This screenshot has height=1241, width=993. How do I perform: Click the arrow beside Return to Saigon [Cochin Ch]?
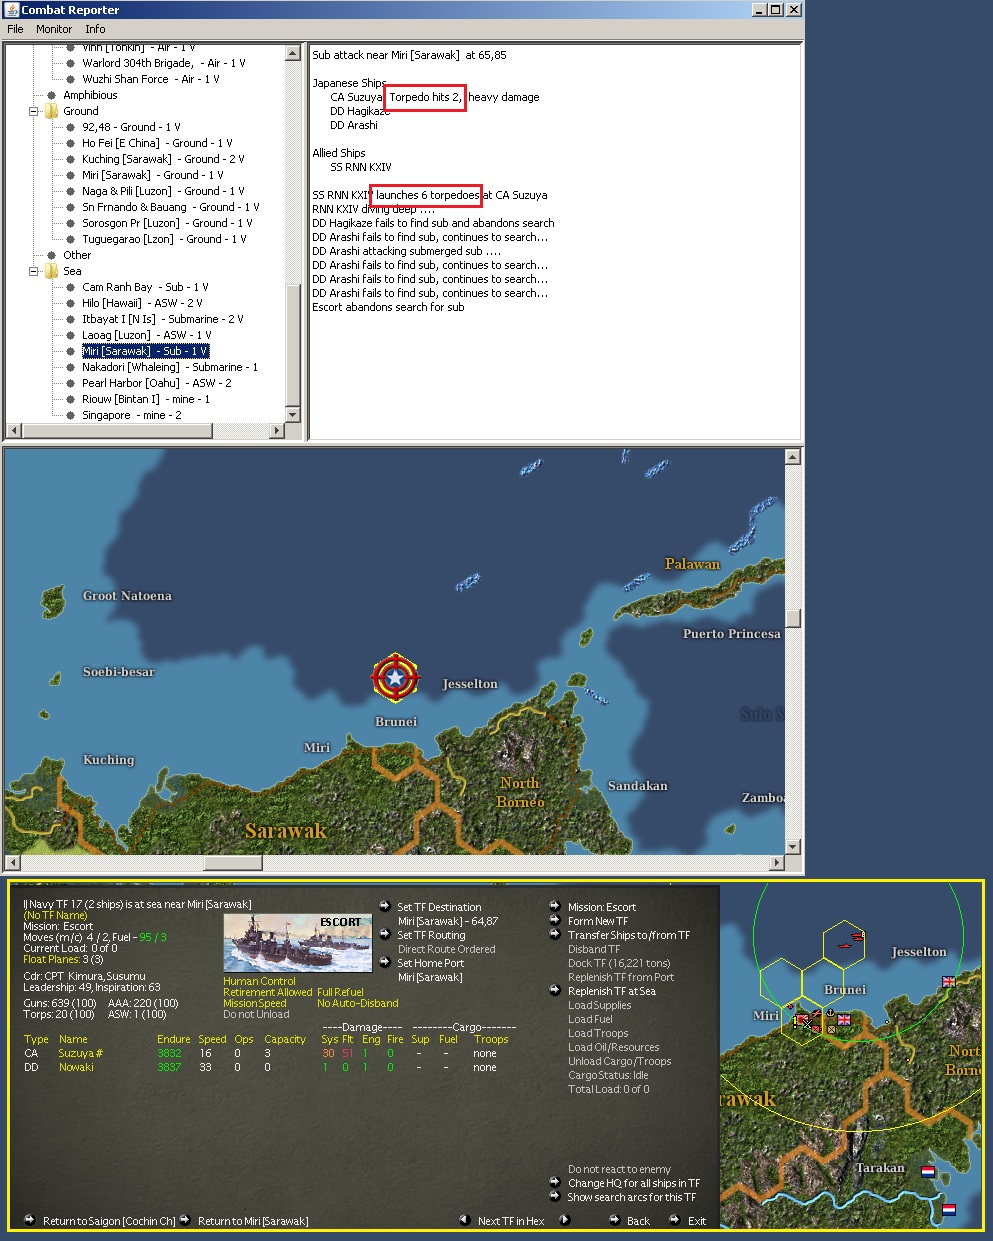(29, 1220)
